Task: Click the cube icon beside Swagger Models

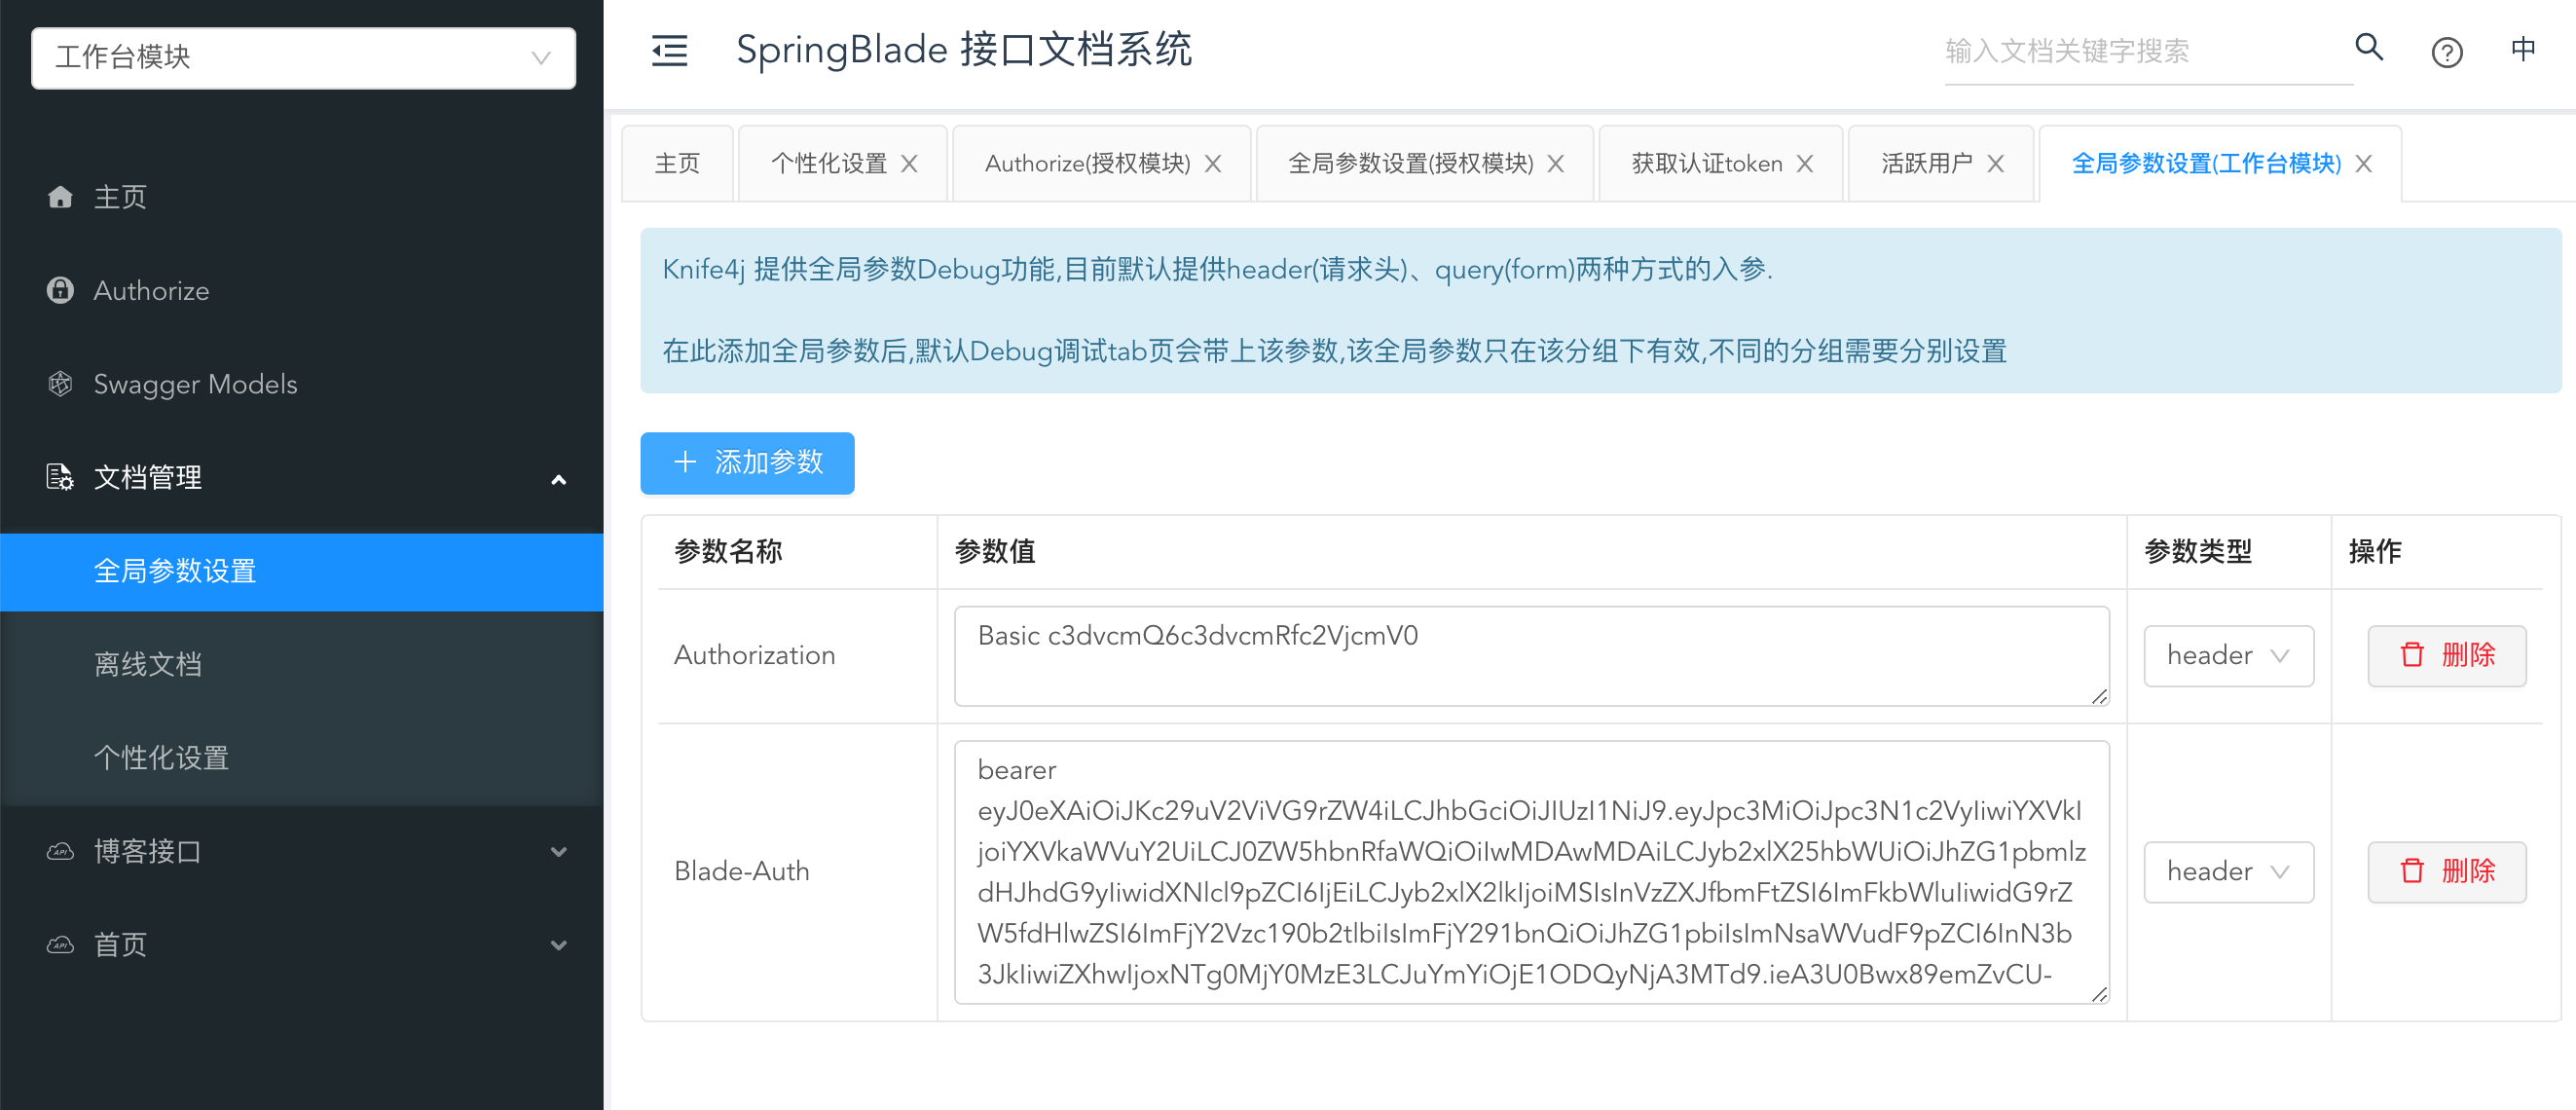Action: (x=60, y=383)
